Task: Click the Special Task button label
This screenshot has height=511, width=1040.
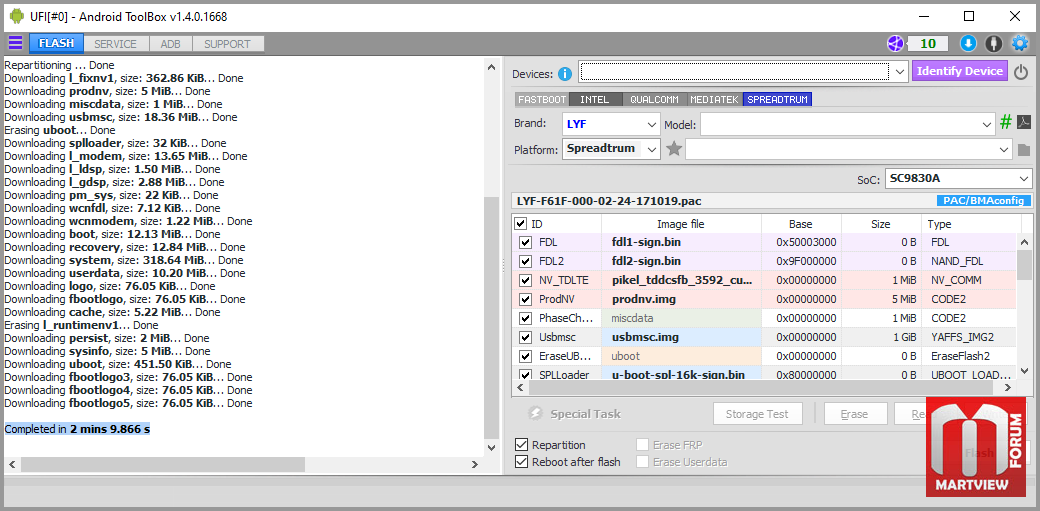Action: (586, 414)
